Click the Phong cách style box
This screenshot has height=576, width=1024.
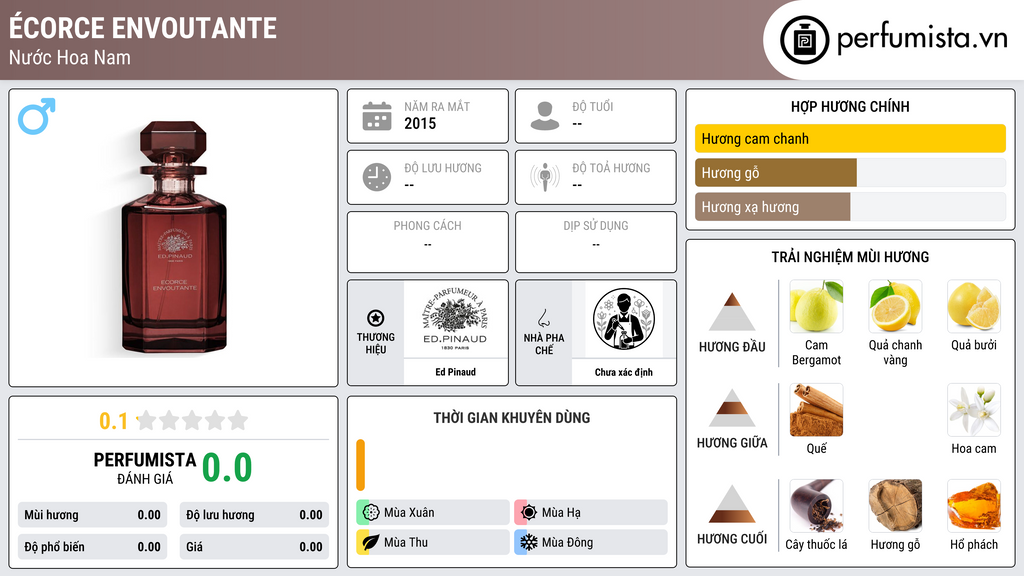[428, 242]
